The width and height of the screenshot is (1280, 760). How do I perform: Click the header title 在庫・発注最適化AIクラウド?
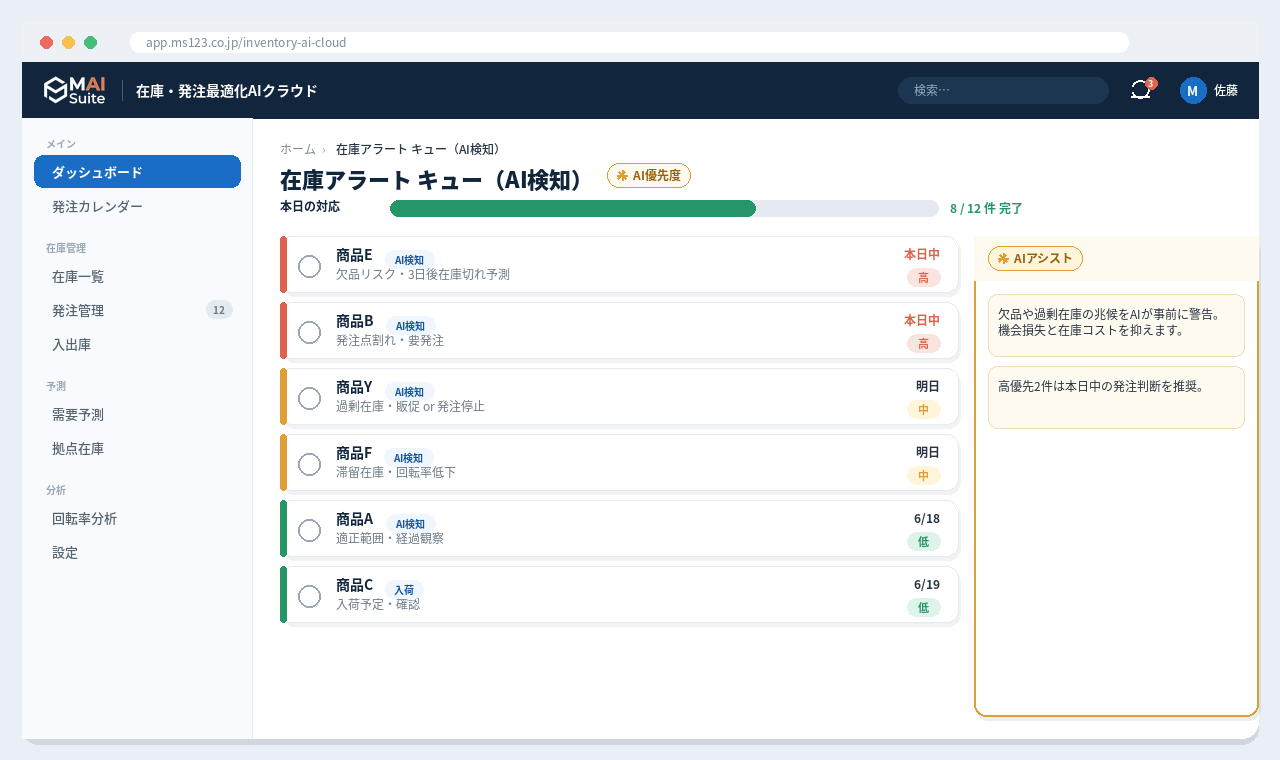[x=227, y=90]
